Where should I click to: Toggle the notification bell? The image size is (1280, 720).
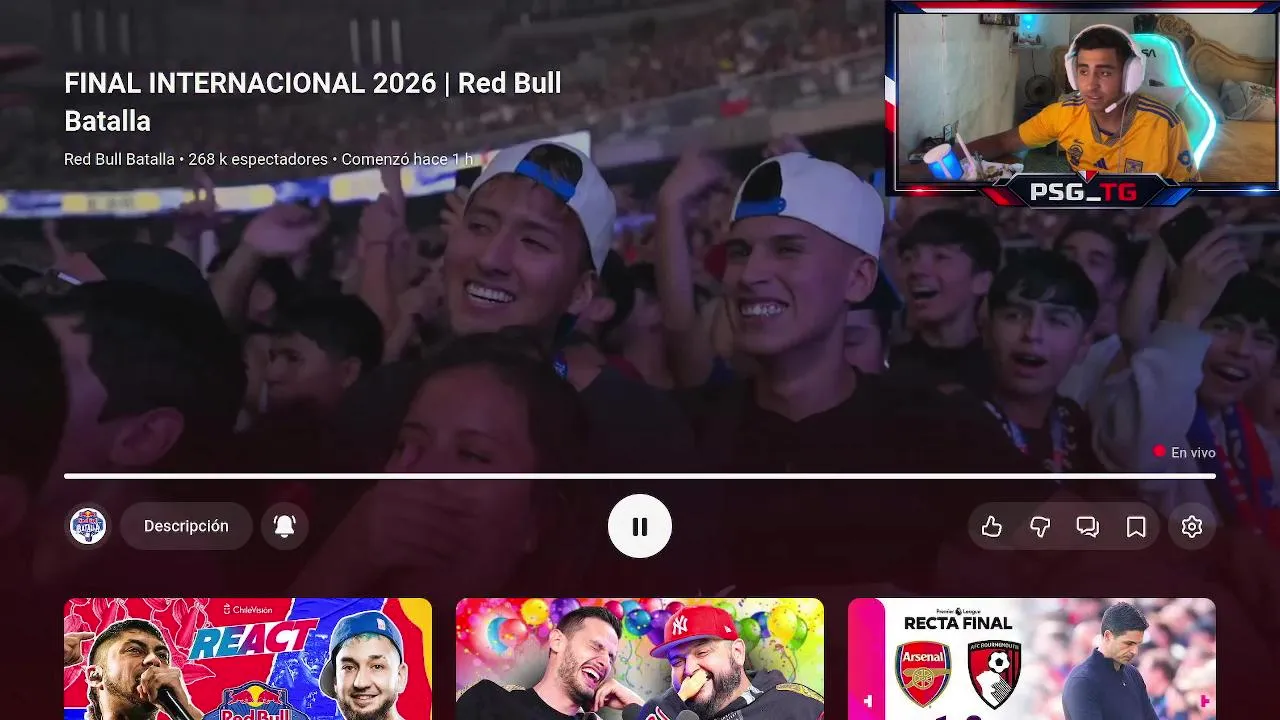(x=285, y=526)
